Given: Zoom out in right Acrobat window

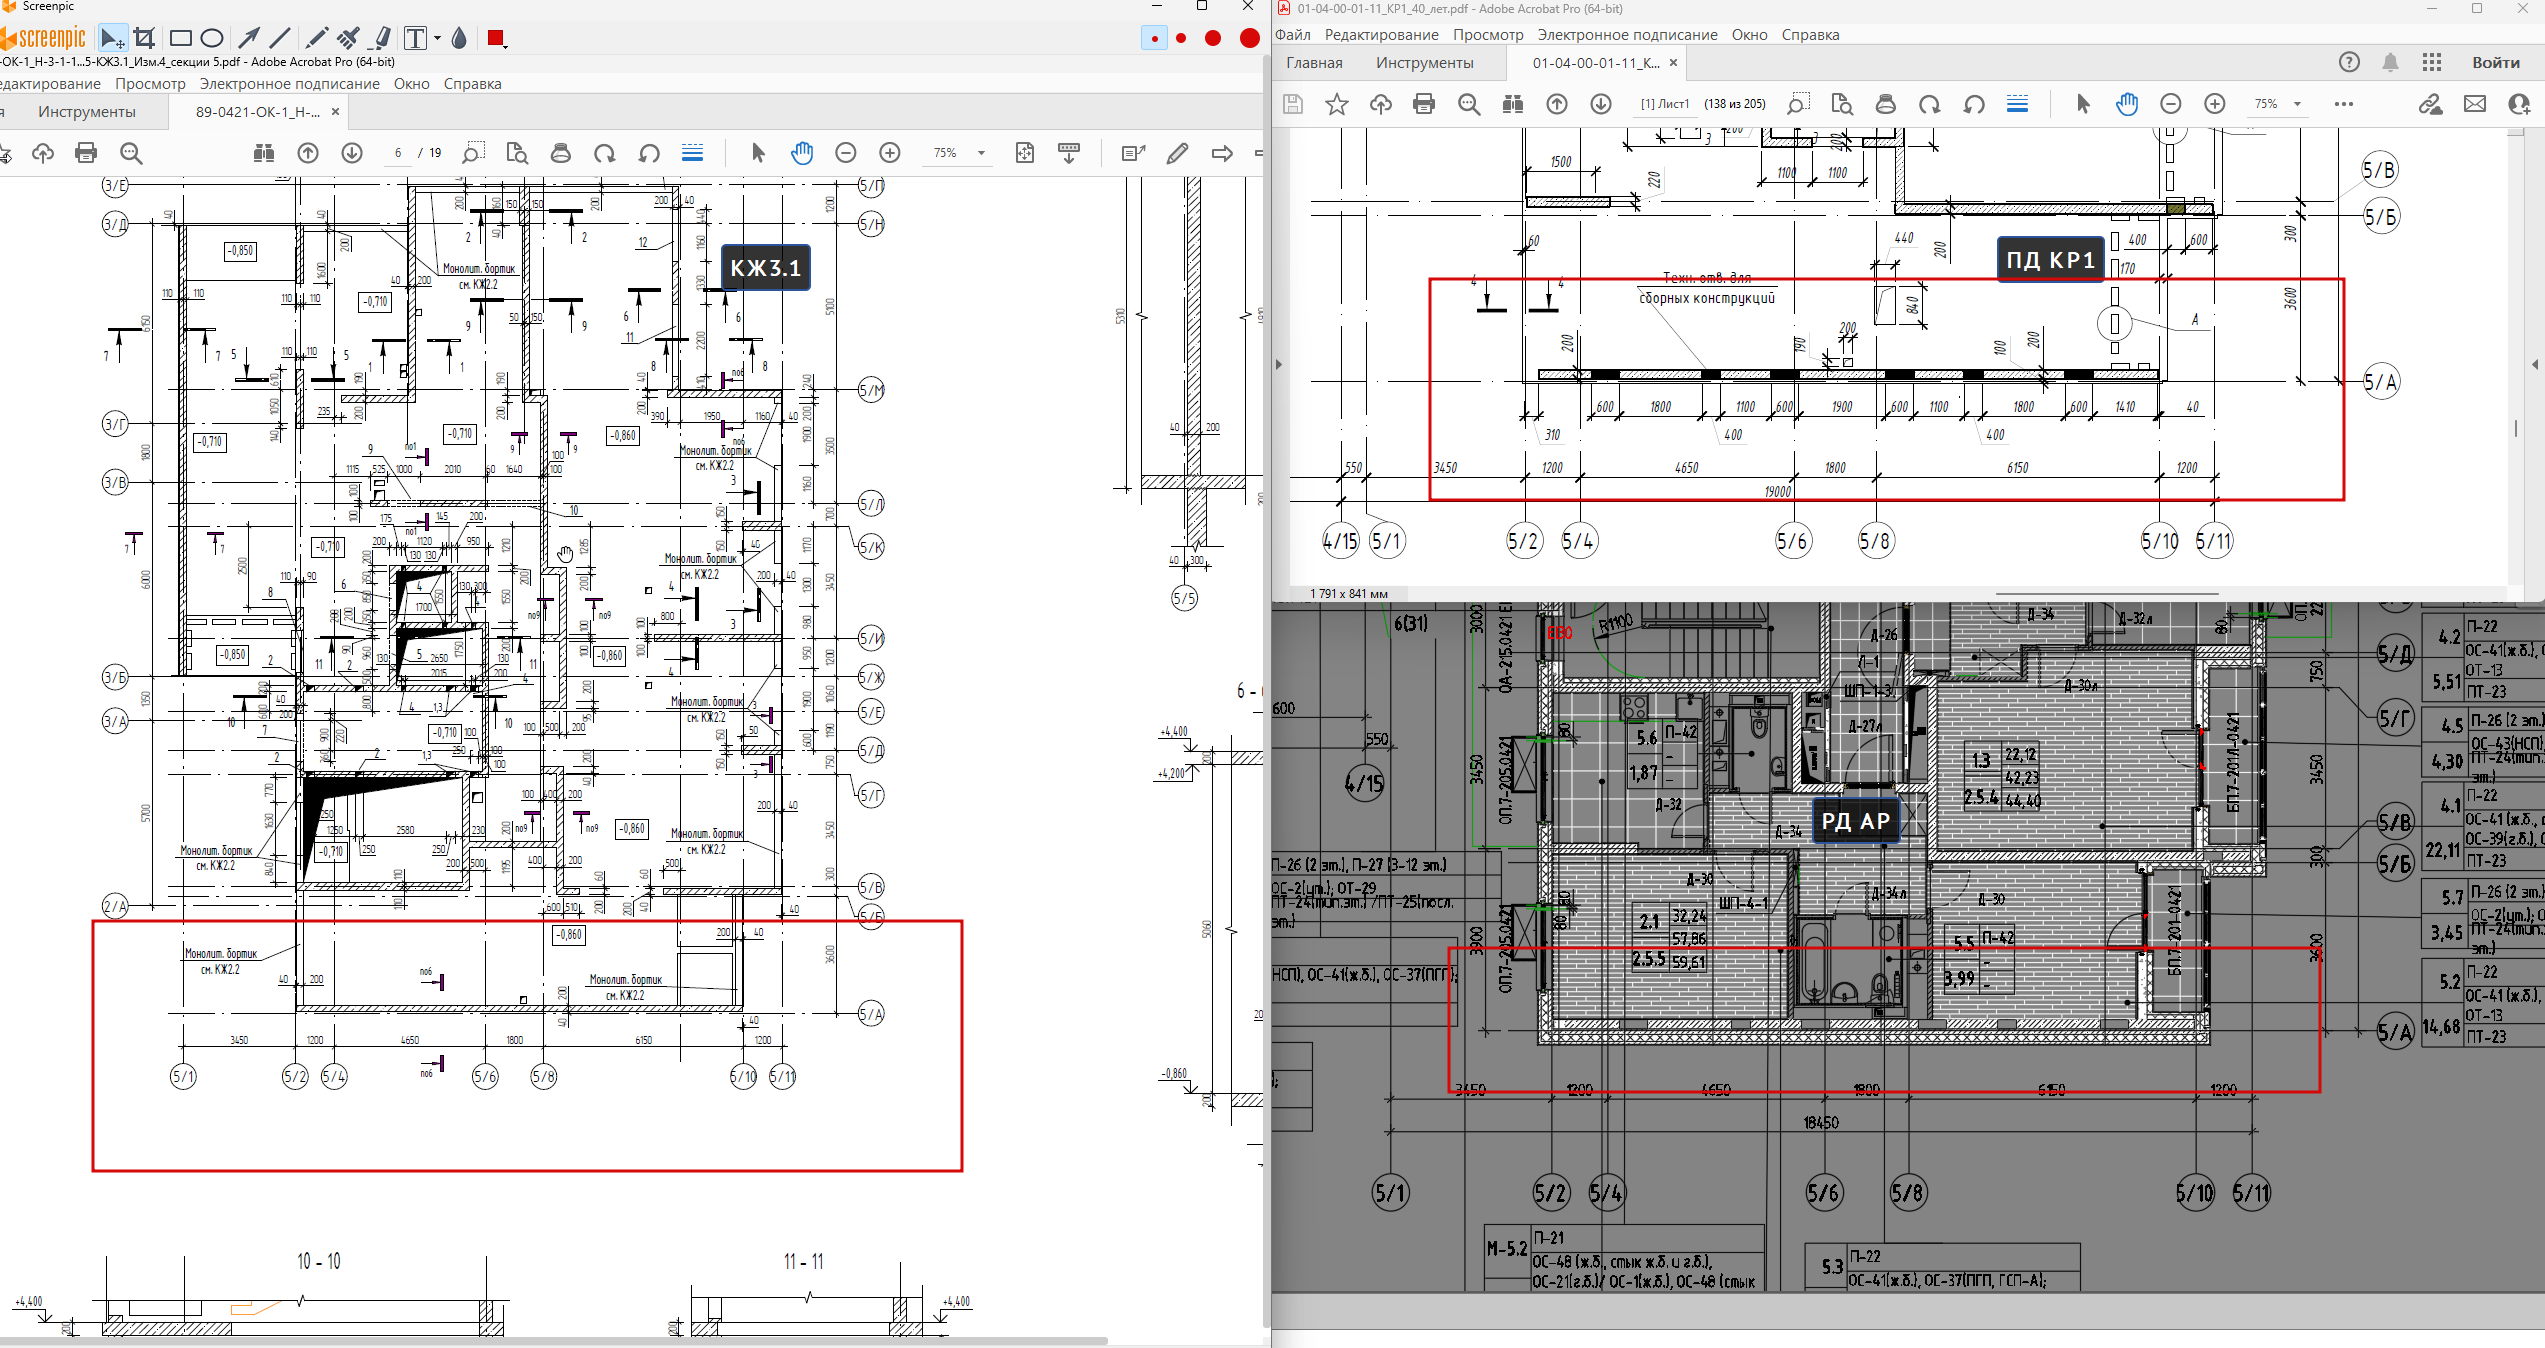Looking at the screenshot, I should tap(2171, 104).
